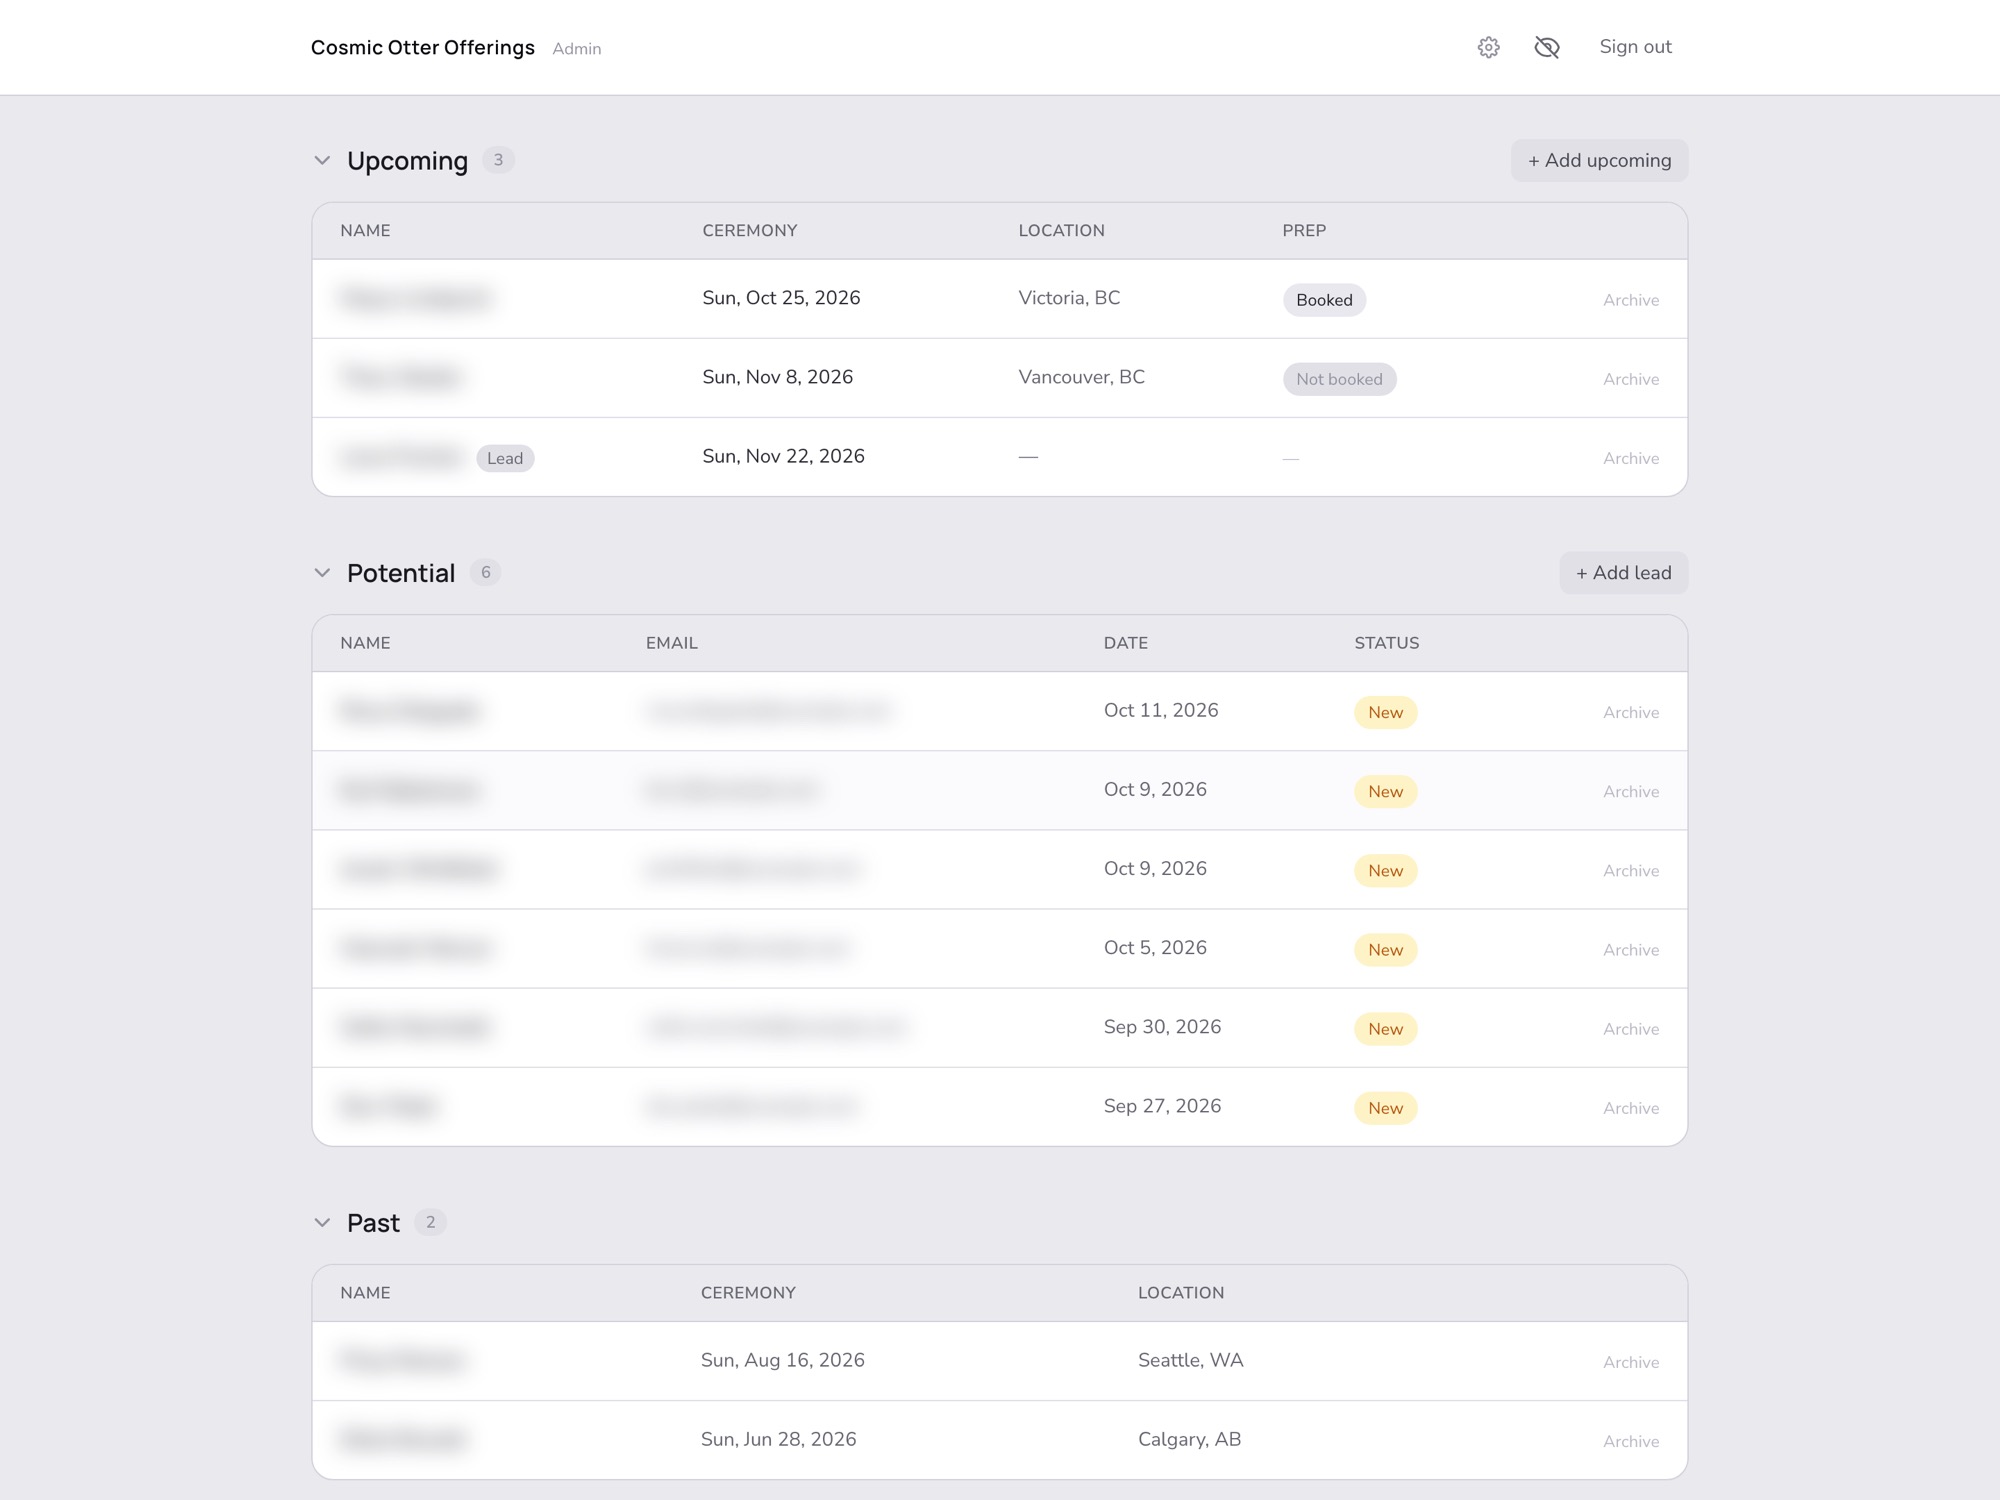Archive the Oct 25, 2026 ceremony row
This screenshot has width=2000, height=1500.
(1631, 300)
